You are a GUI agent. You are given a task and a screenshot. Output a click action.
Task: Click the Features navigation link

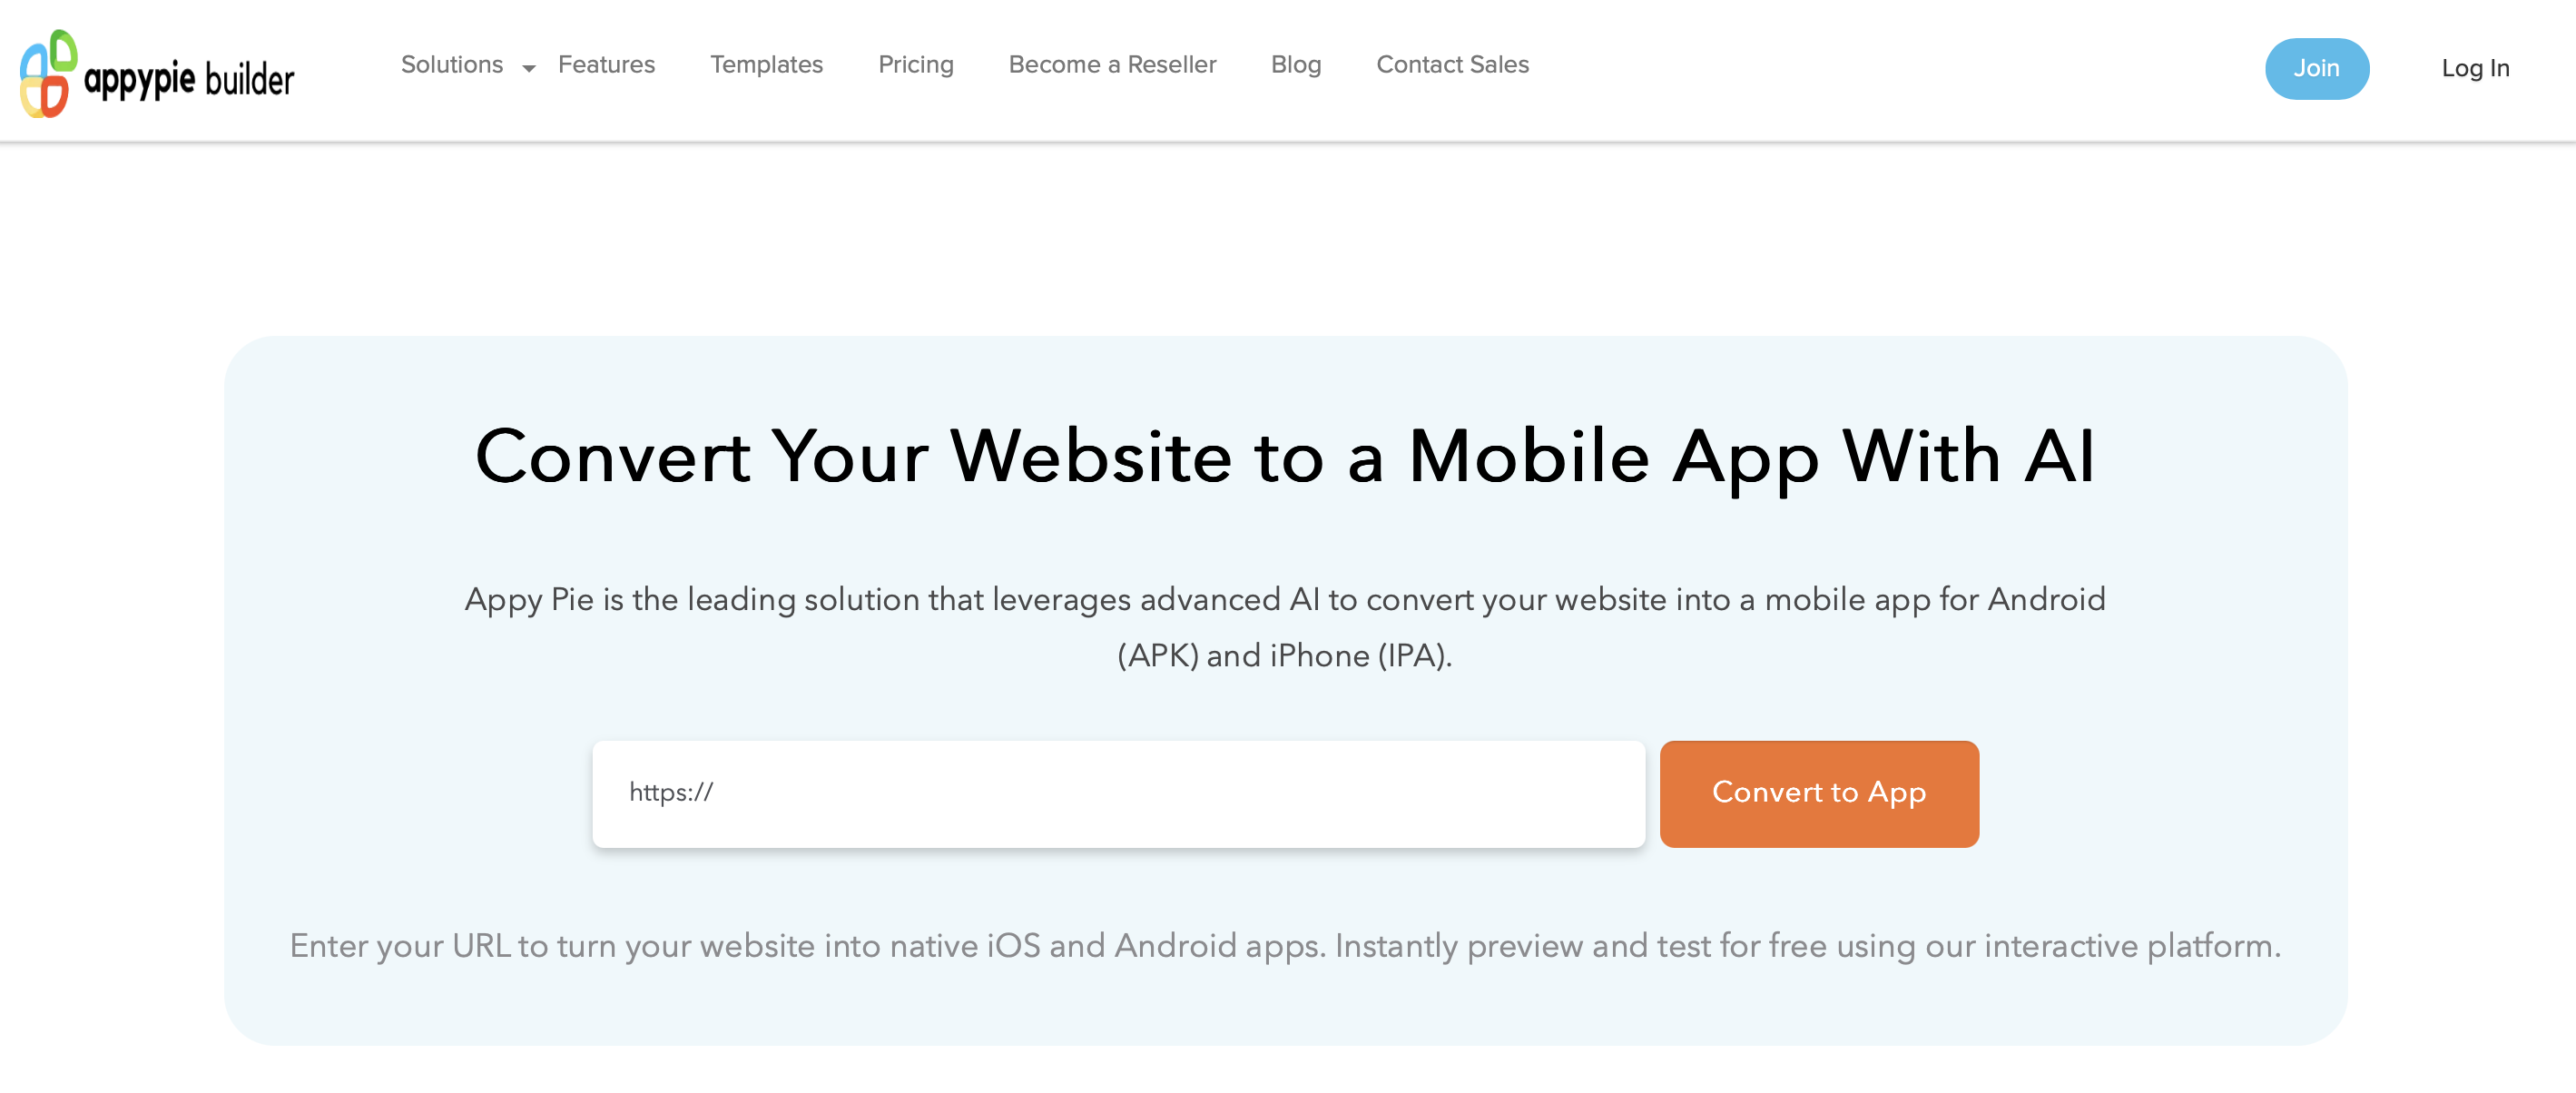(607, 65)
